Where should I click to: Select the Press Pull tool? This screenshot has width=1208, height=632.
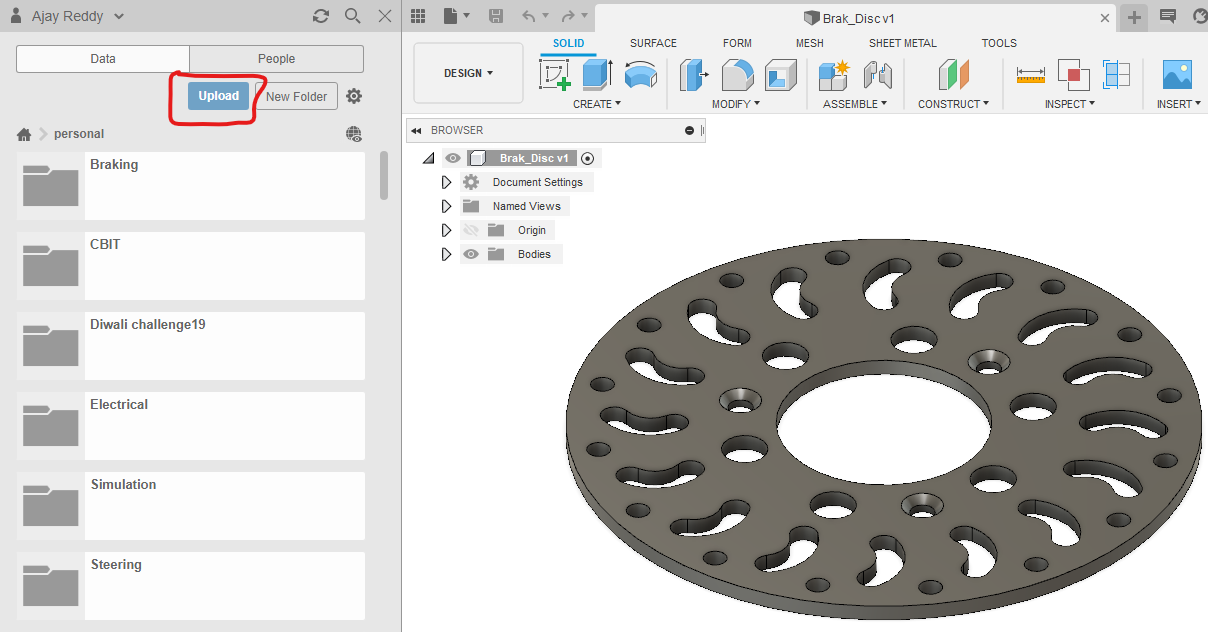694,74
